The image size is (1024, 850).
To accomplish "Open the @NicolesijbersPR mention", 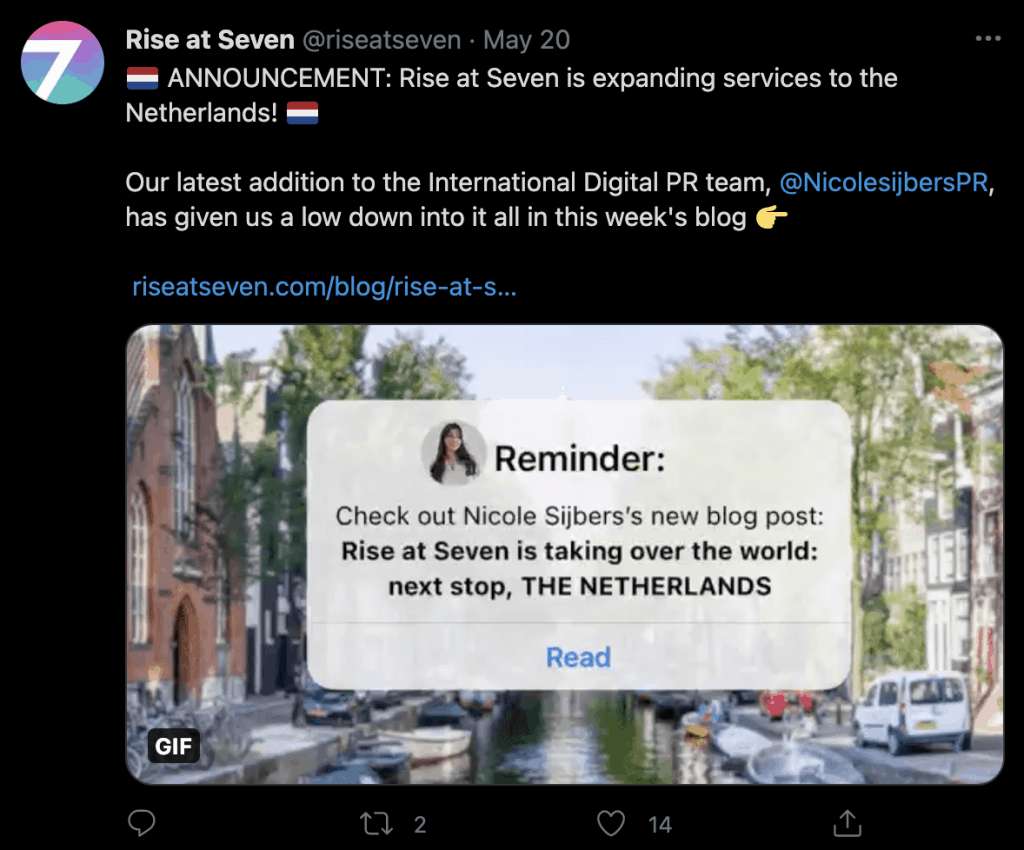I will tap(884, 182).
